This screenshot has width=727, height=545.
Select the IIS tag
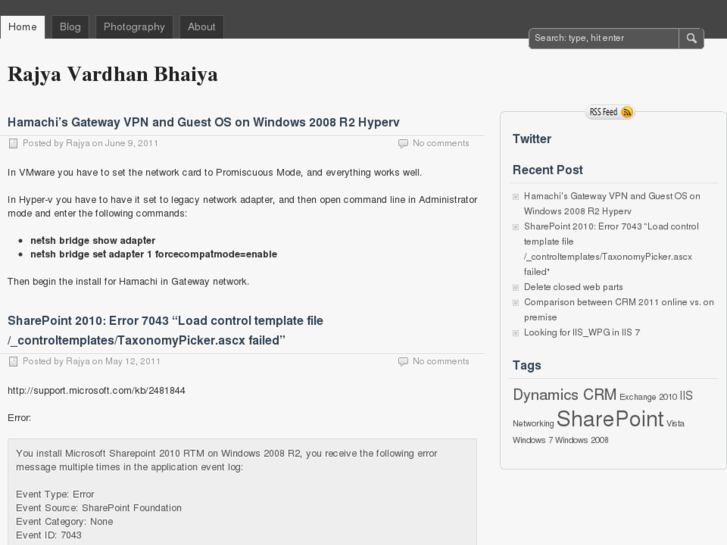pyautogui.click(x=686, y=396)
